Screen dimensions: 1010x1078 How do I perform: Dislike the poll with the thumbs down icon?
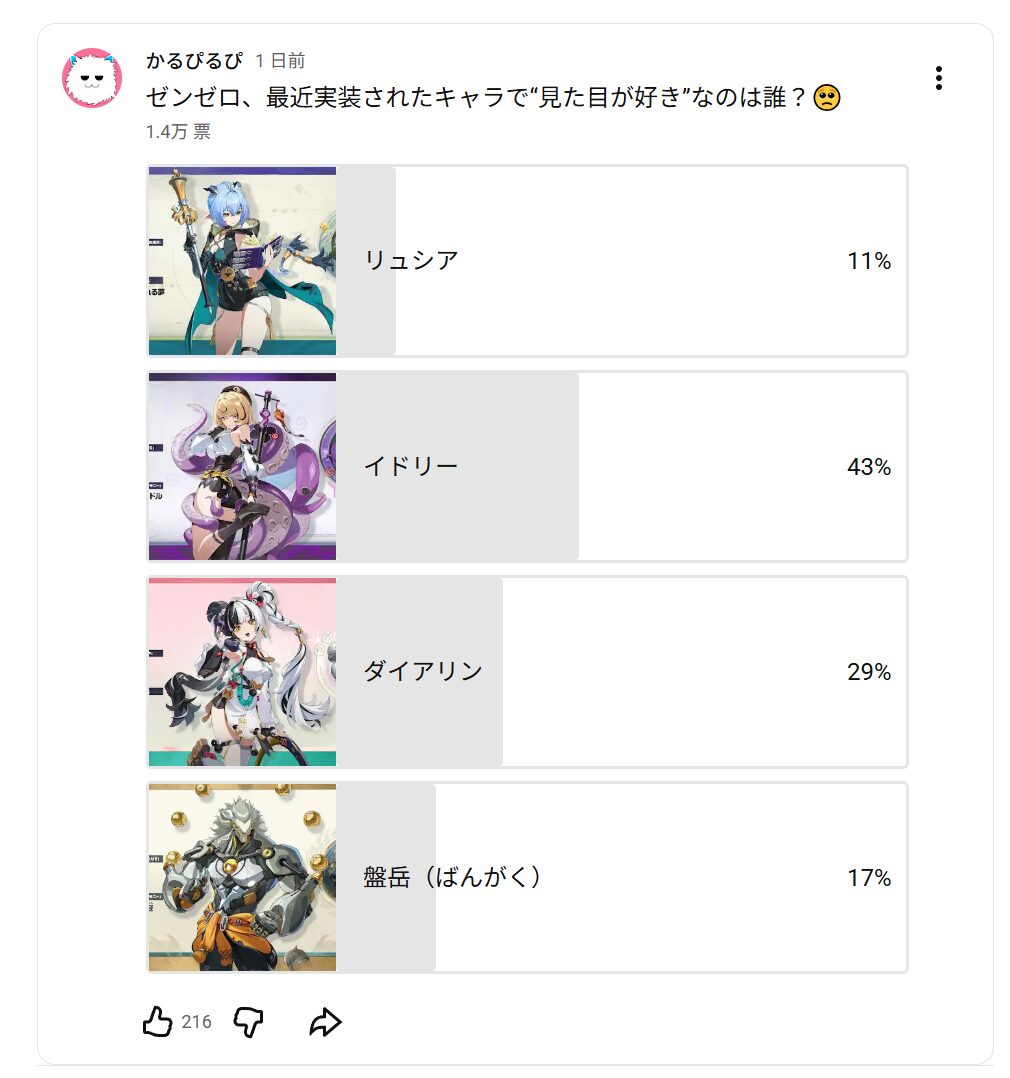[x=247, y=1021]
